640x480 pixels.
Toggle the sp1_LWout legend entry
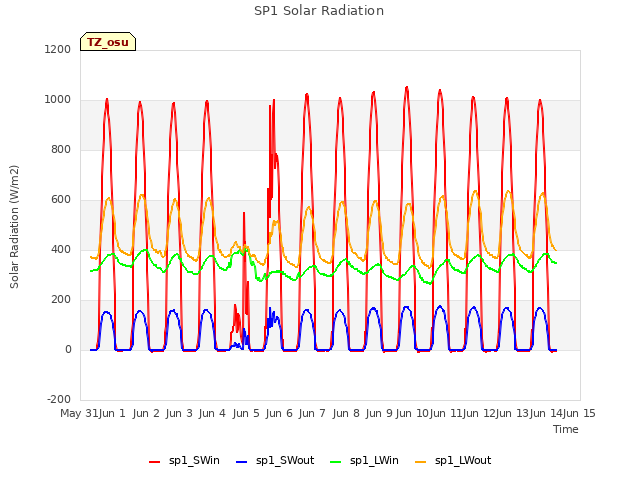click(x=453, y=461)
